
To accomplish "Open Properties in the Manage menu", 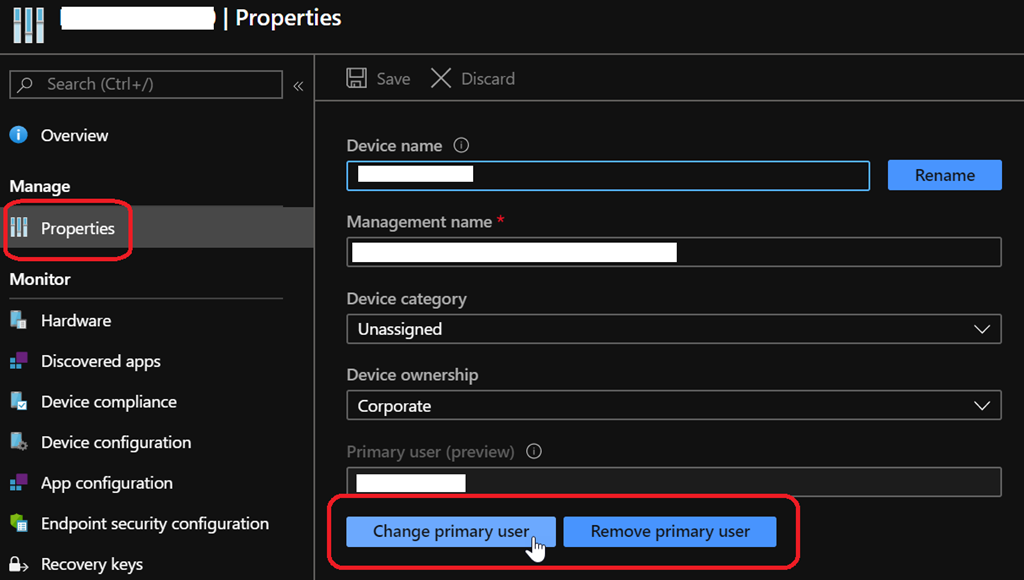I will (x=77, y=229).
